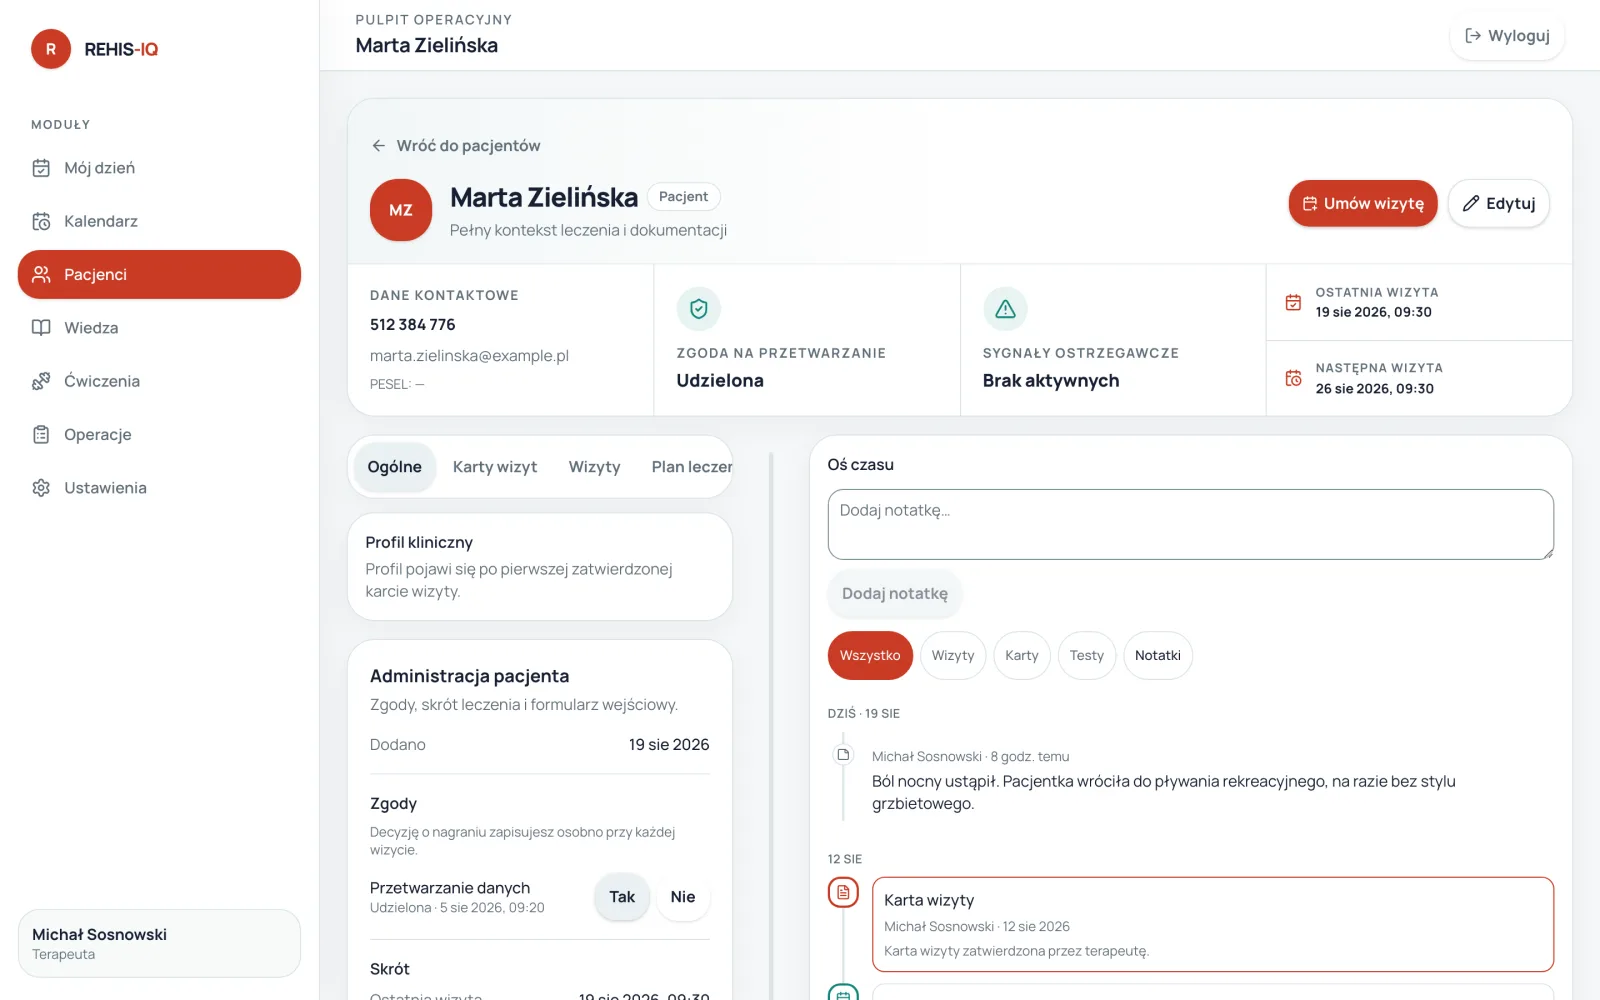Click the Pacjenci people icon

click(41, 274)
